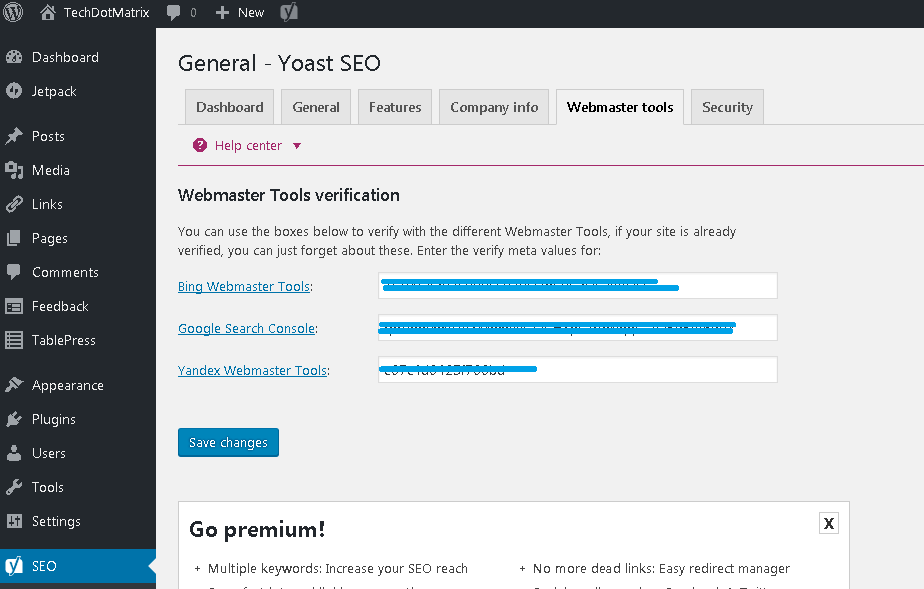Click the Plugins plug icon in sidebar
The image size is (924, 589).
pos(14,419)
